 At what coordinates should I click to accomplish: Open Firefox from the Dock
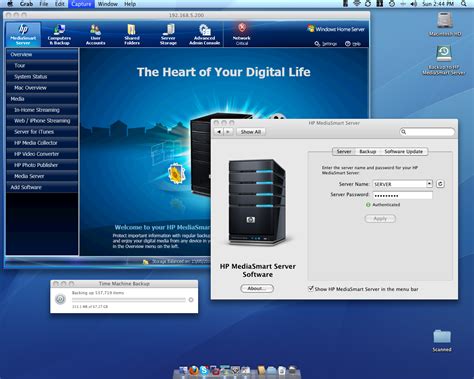pyautogui.click(x=194, y=370)
